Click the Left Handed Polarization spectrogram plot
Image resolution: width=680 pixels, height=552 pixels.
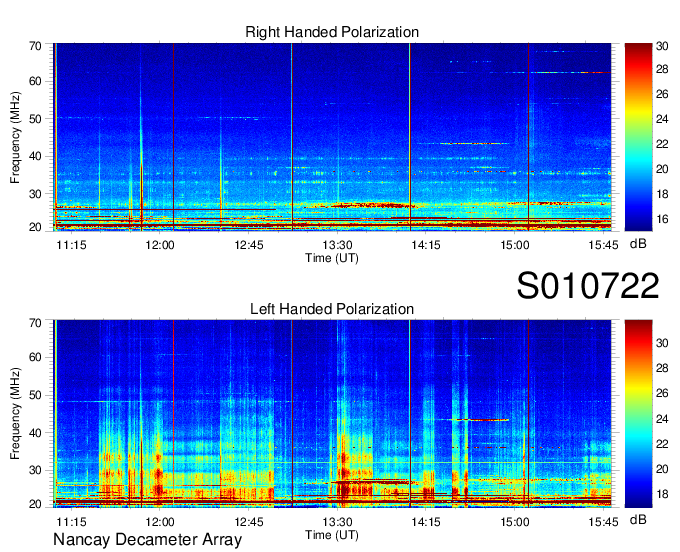click(x=332, y=414)
